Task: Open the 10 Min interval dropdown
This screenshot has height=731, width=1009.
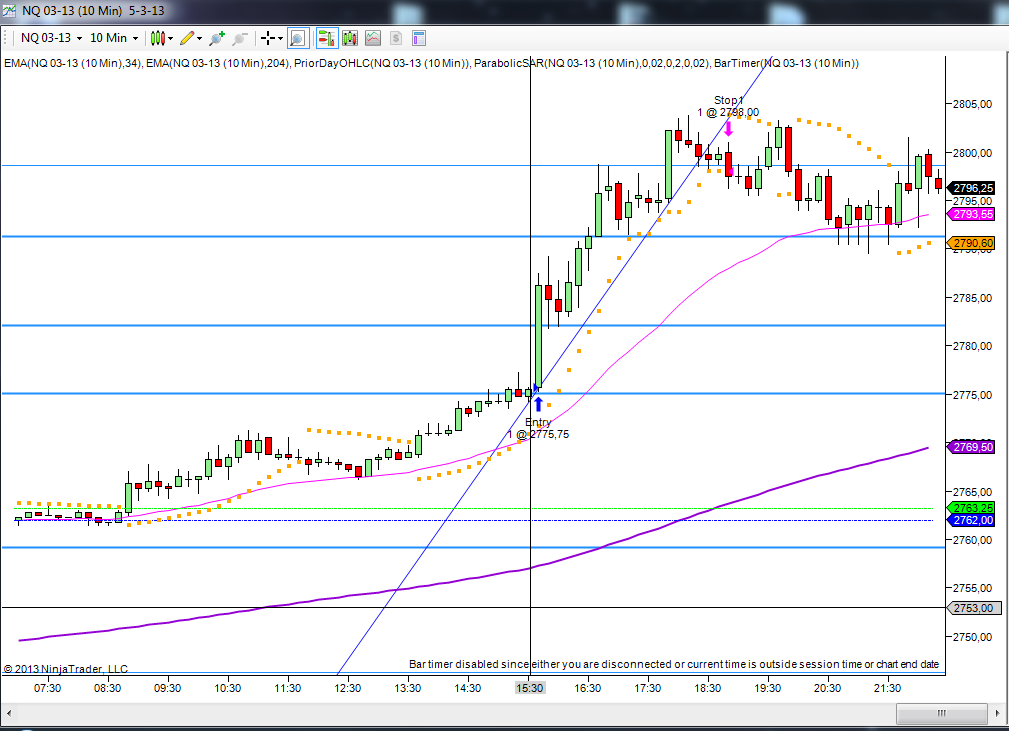Action: click(x=114, y=38)
